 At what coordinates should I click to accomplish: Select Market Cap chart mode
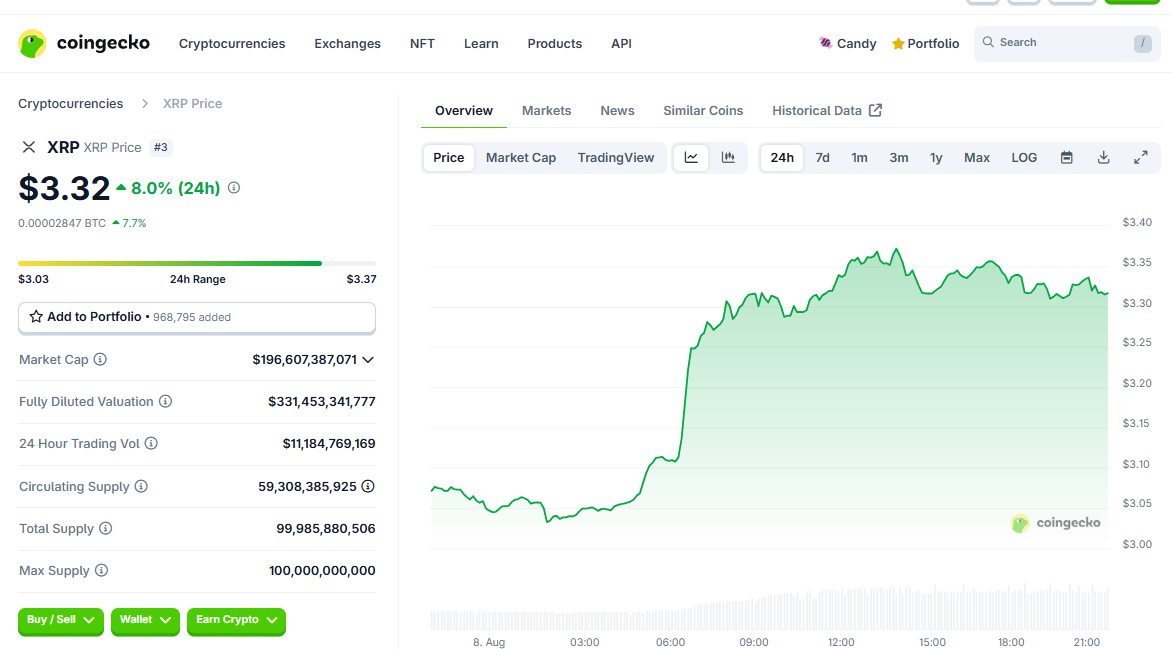tap(521, 158)
